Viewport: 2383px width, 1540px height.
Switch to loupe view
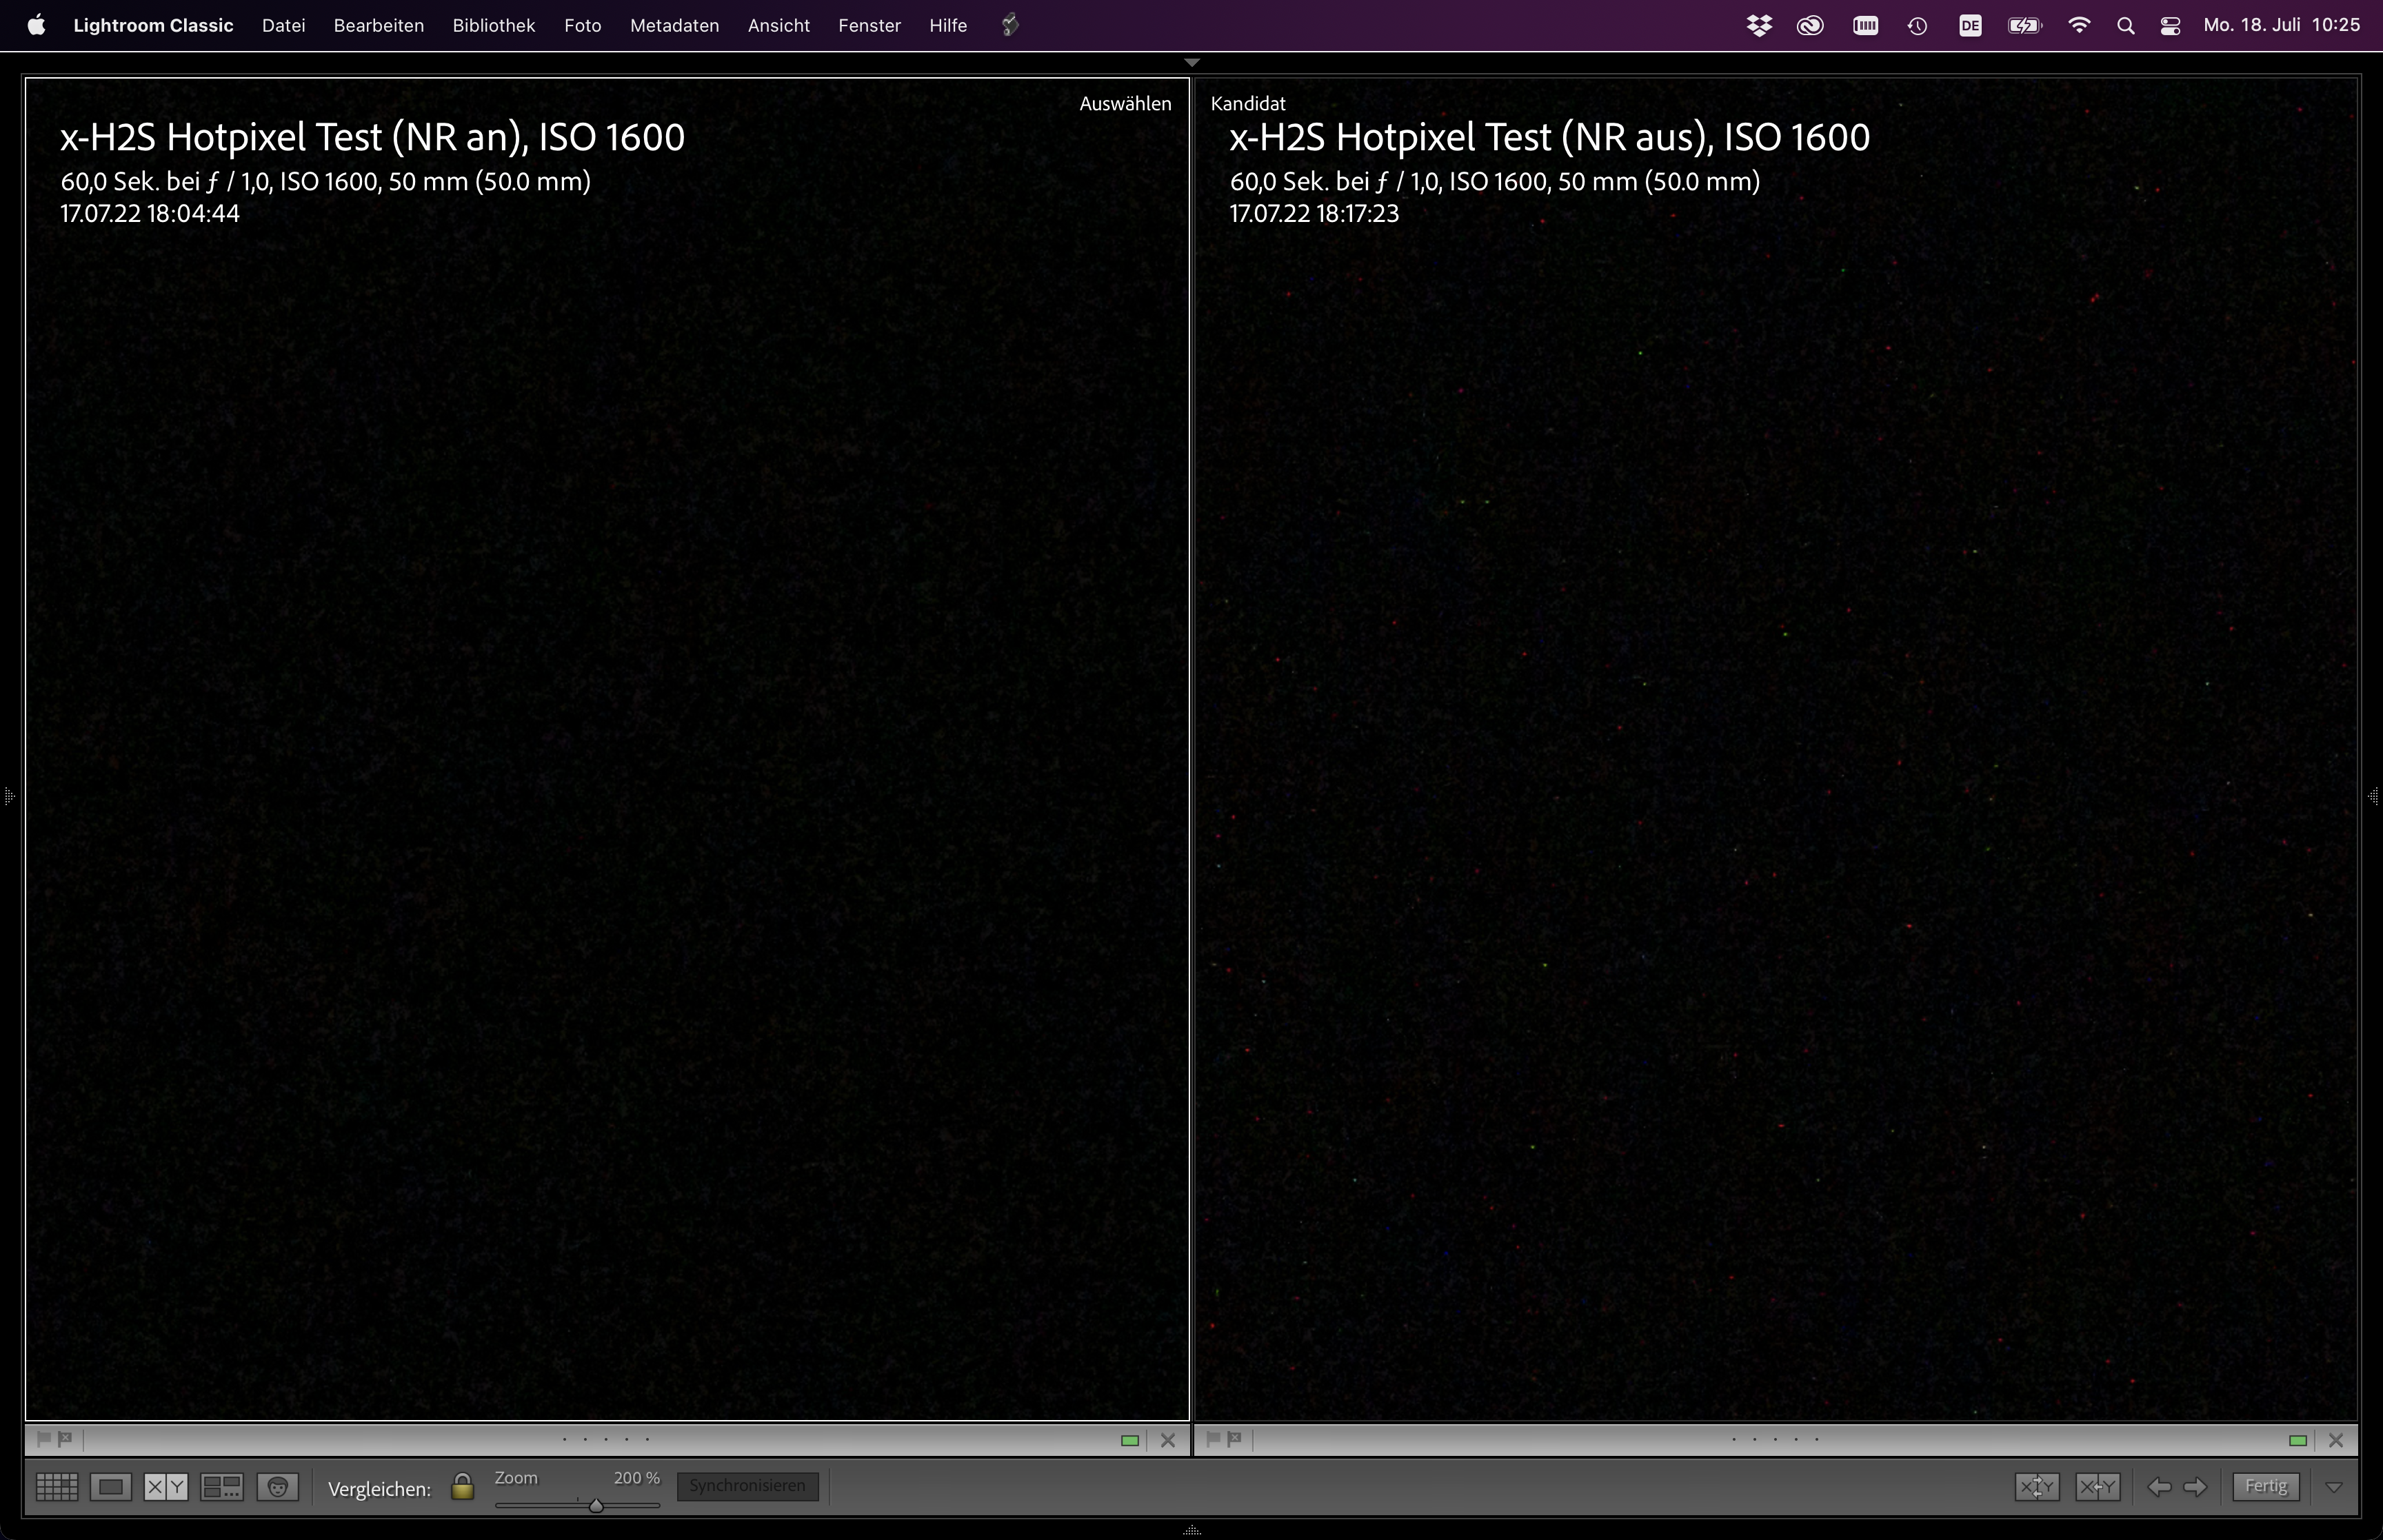[x=111, y=1487]
